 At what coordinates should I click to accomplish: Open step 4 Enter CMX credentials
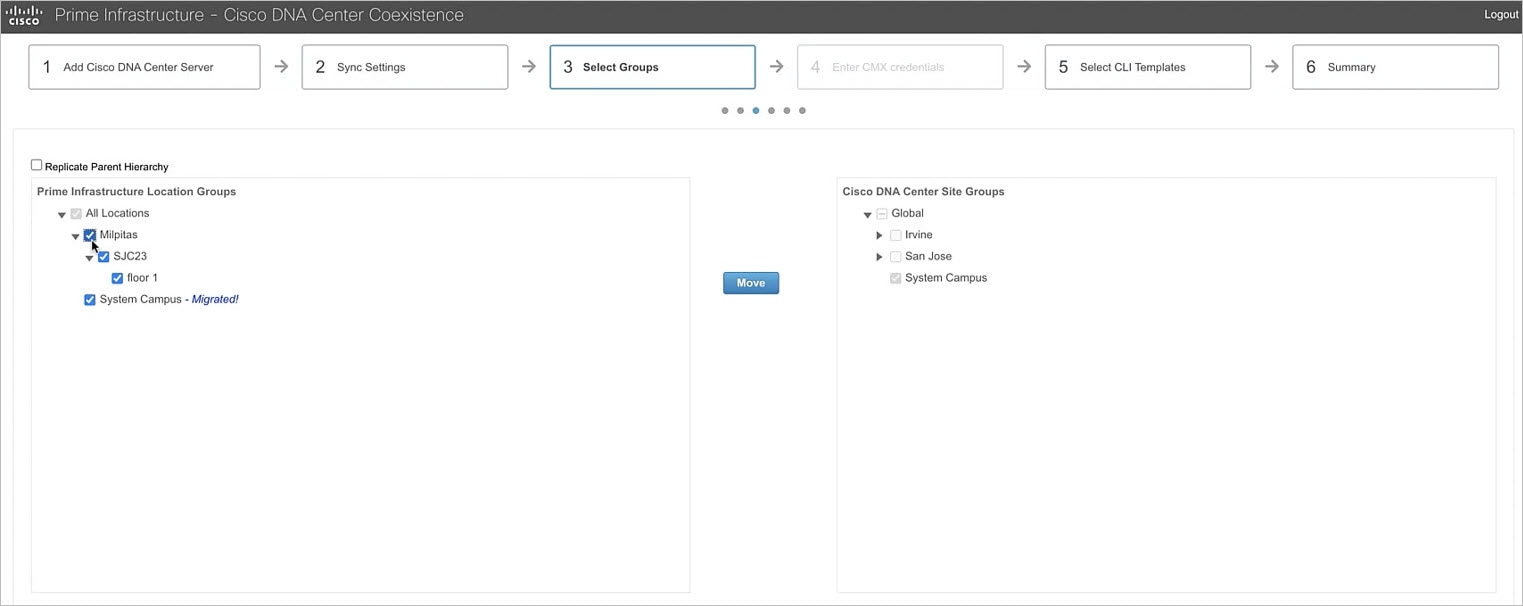pos(900,67)
